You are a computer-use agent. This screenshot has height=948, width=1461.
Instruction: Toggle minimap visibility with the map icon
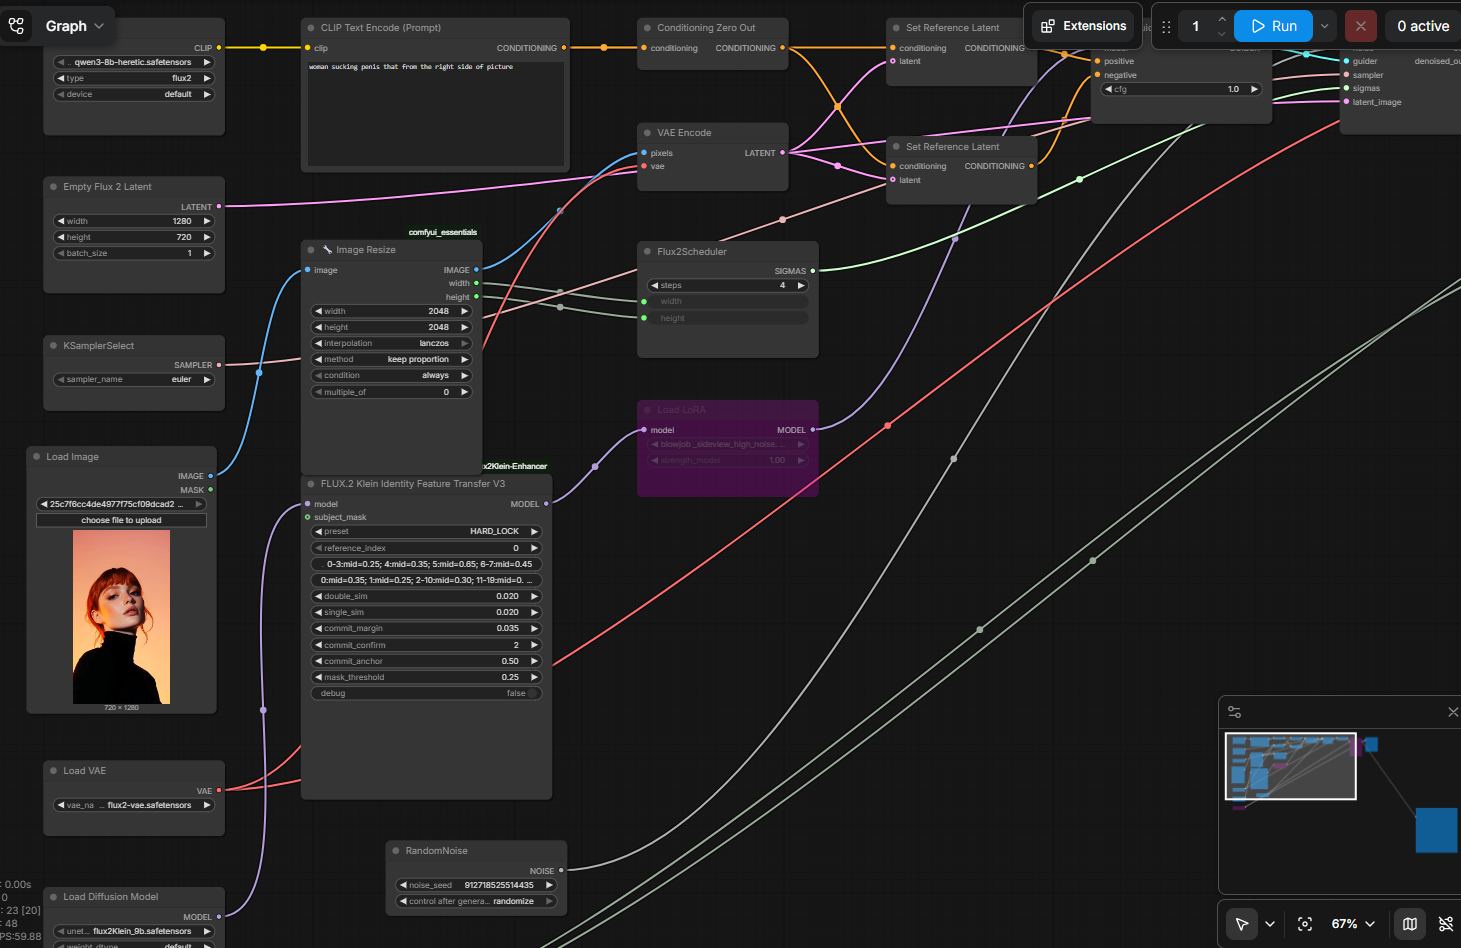[1410, 924]
